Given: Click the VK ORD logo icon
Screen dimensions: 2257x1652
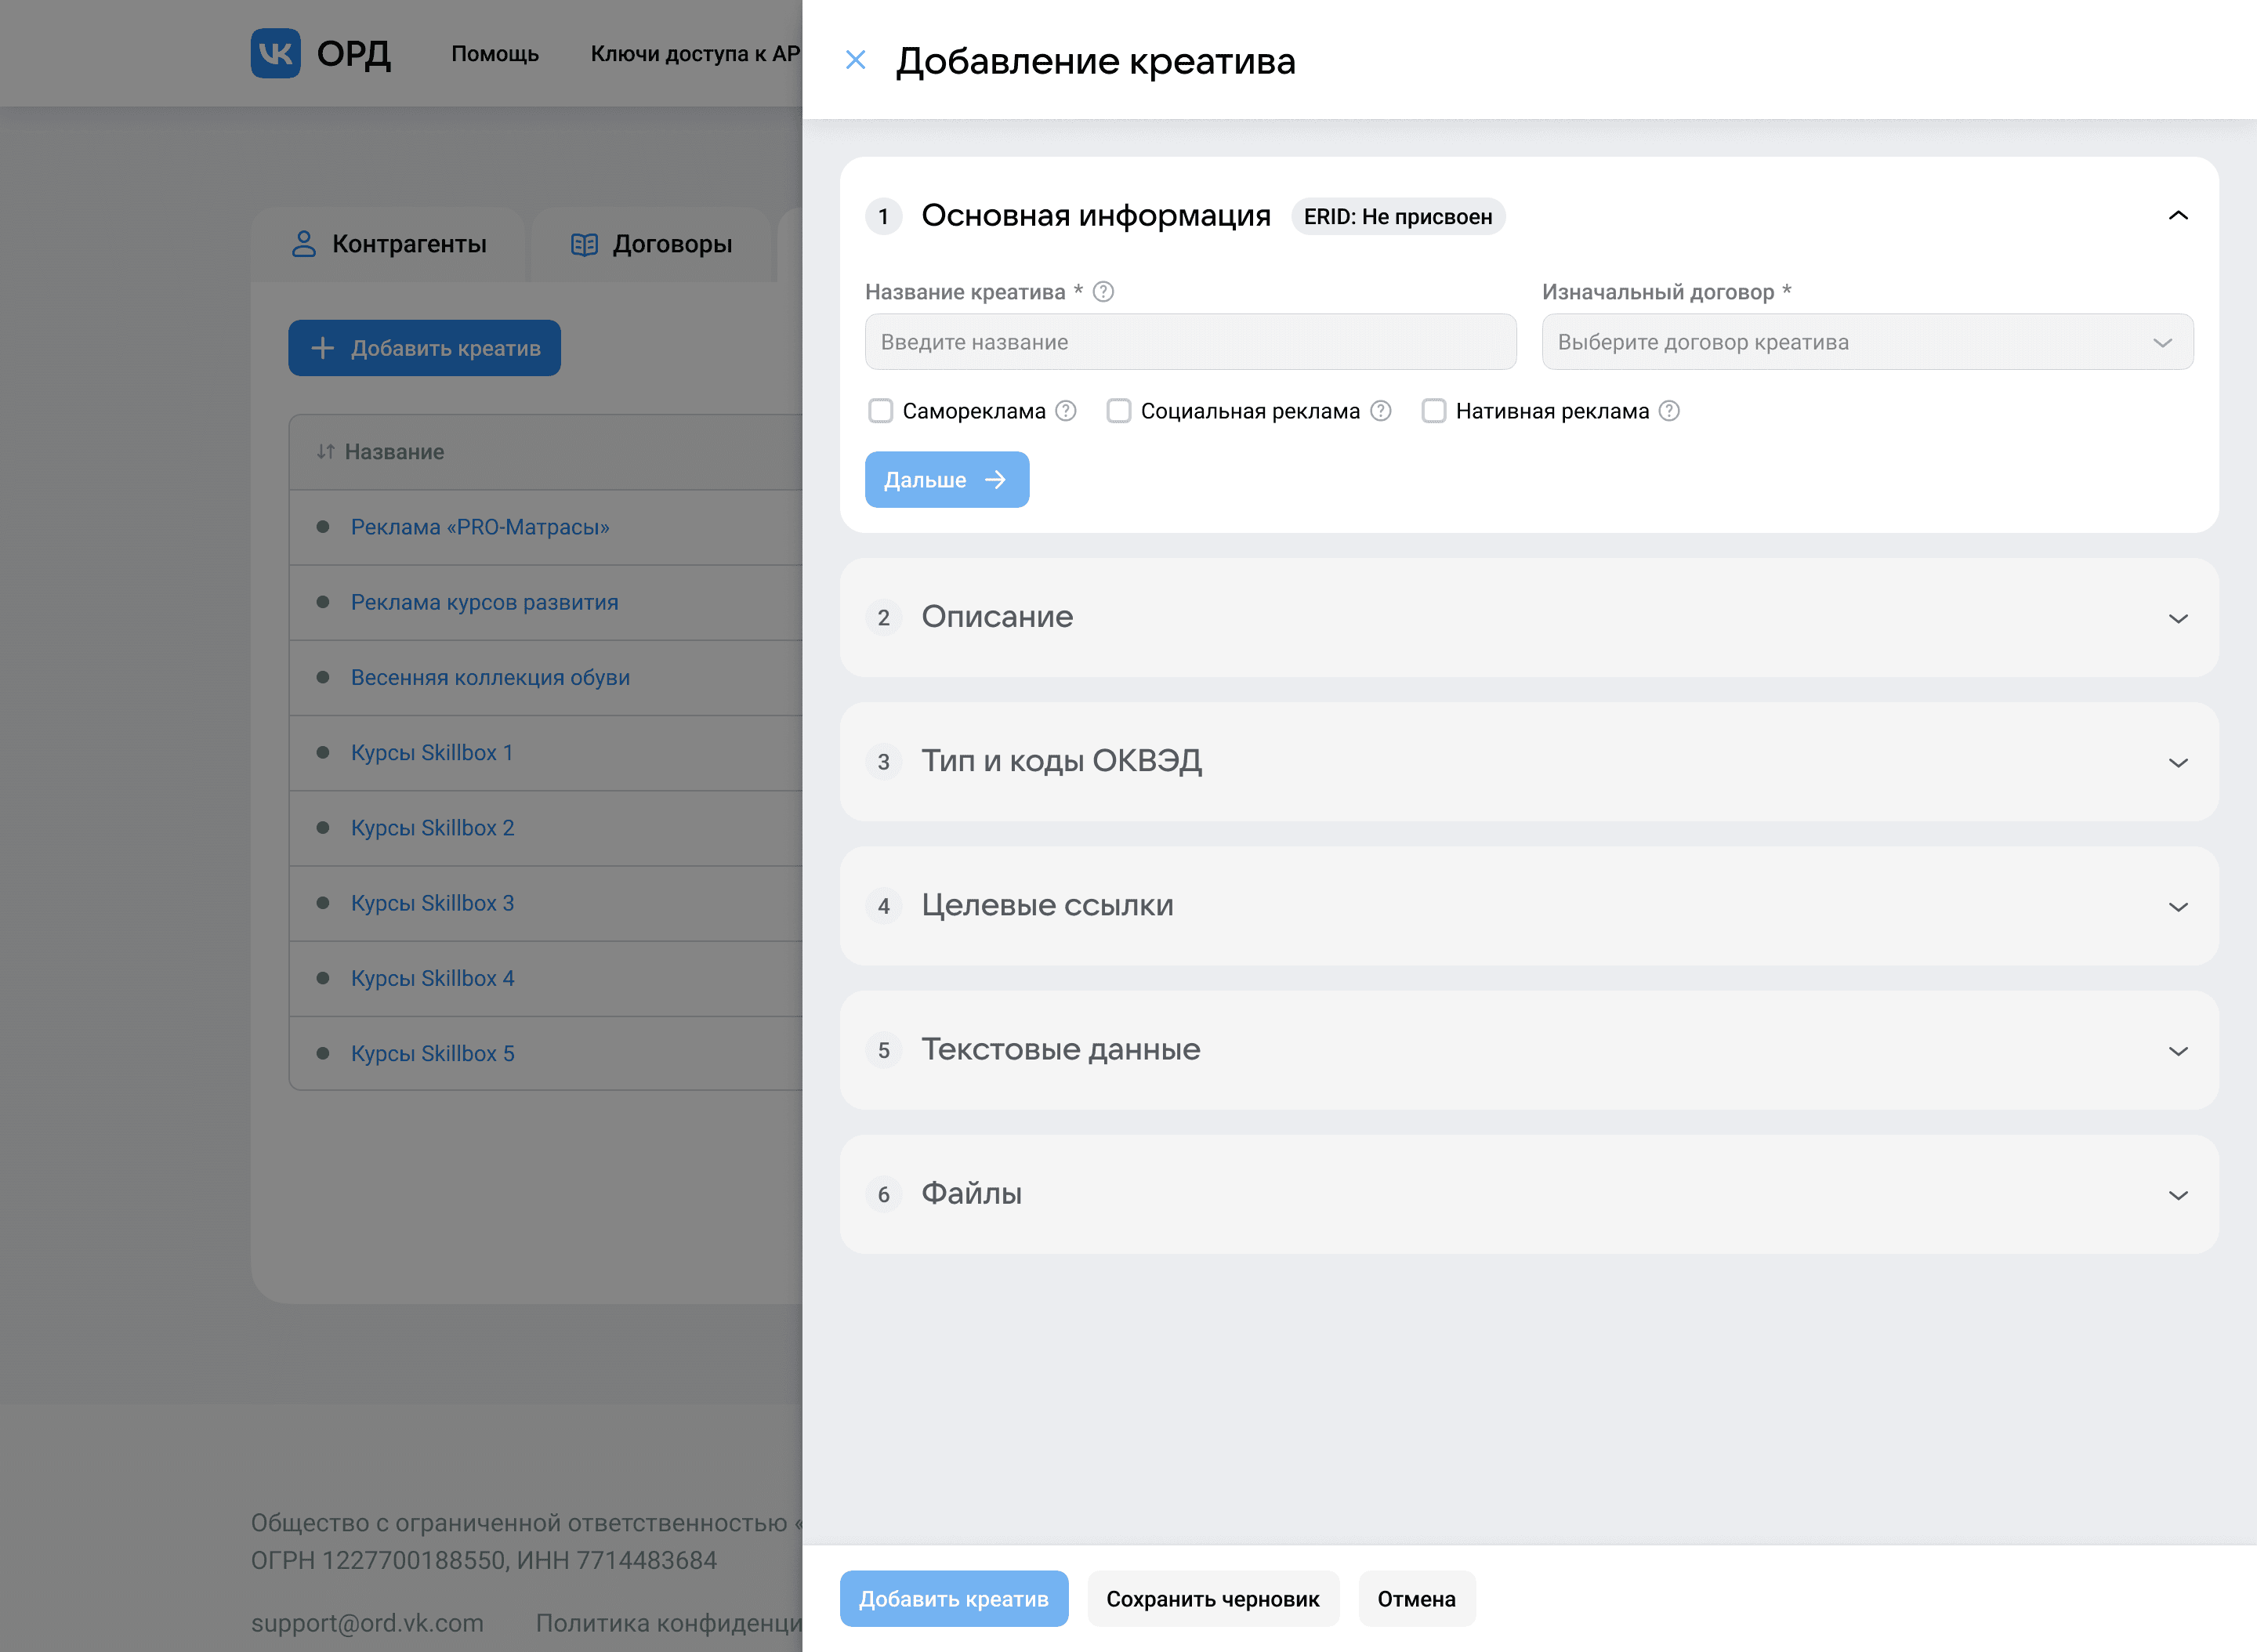Looking at the screenshot, I should tap(275, 53).
